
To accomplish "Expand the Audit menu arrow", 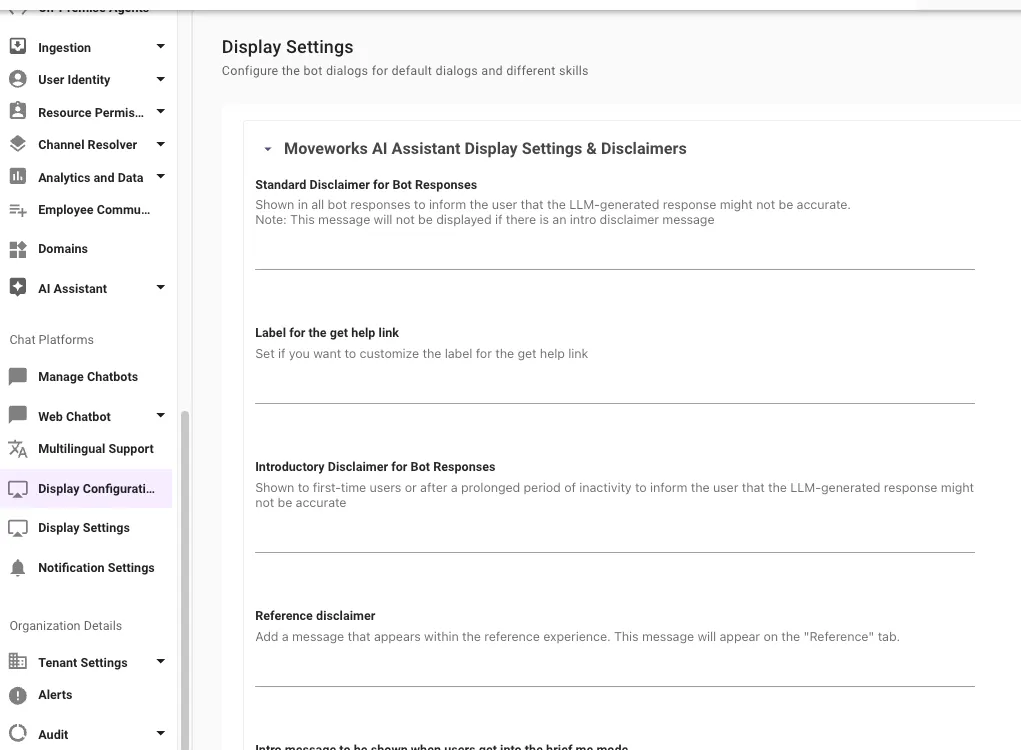I will [x=161, y=733].
